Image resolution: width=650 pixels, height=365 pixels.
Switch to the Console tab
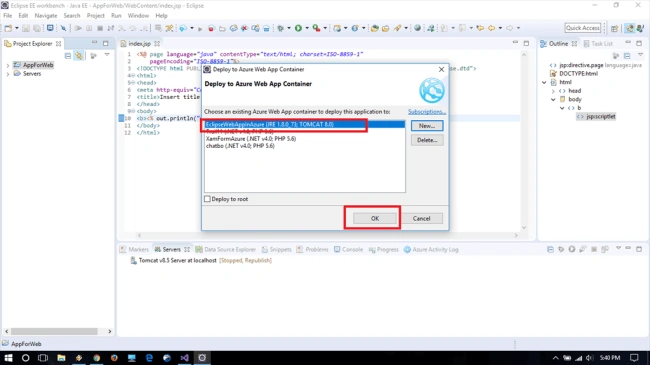click(x=349, y=249)
